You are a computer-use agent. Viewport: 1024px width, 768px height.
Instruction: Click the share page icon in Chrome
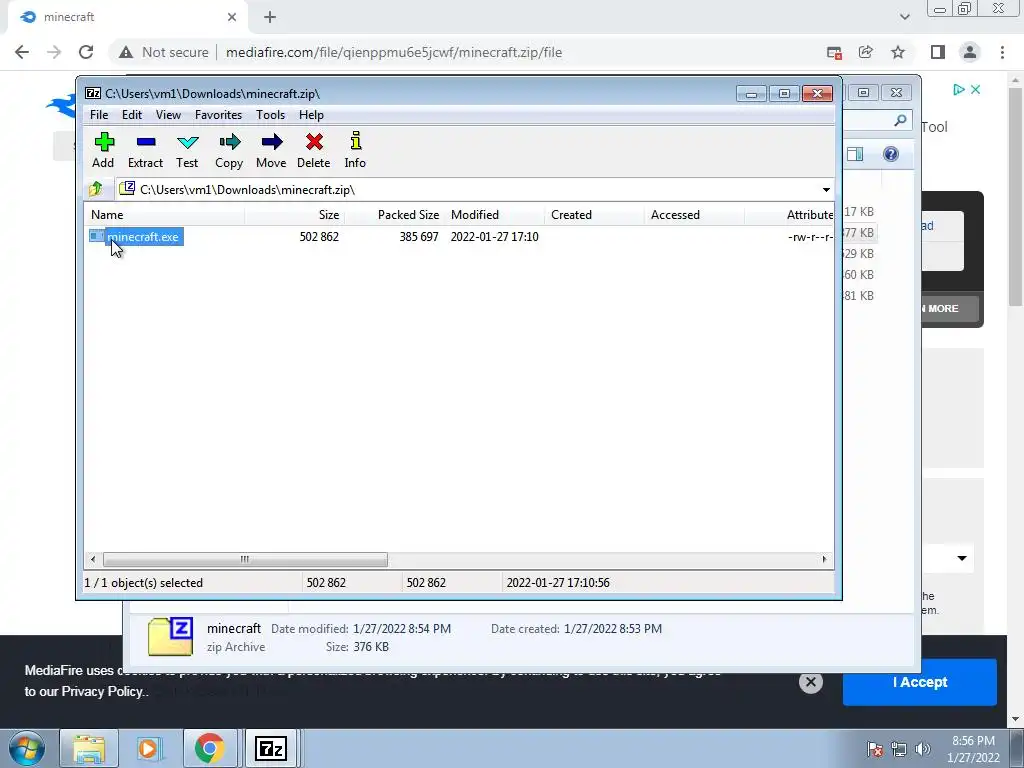tap(866, 52)
